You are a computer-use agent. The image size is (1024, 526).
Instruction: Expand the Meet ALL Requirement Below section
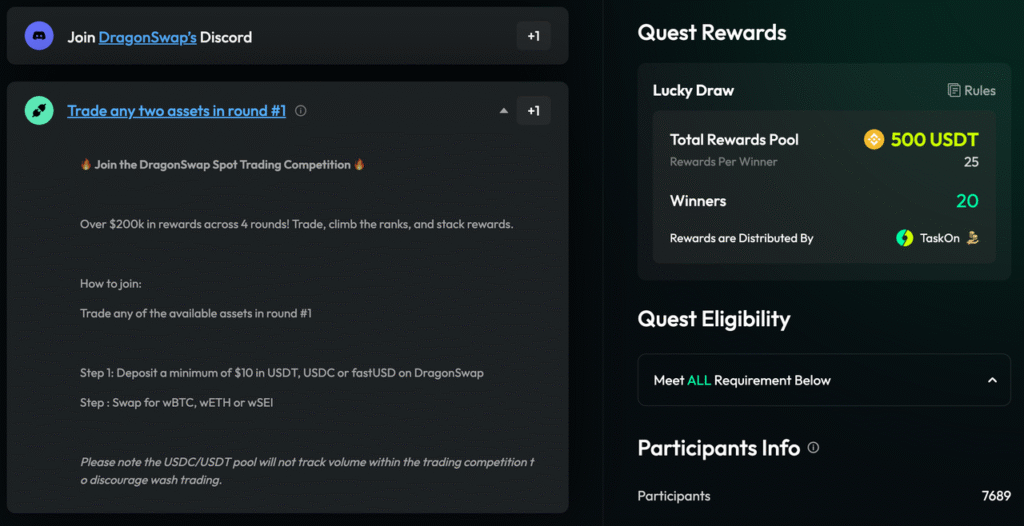click(992, 380)
